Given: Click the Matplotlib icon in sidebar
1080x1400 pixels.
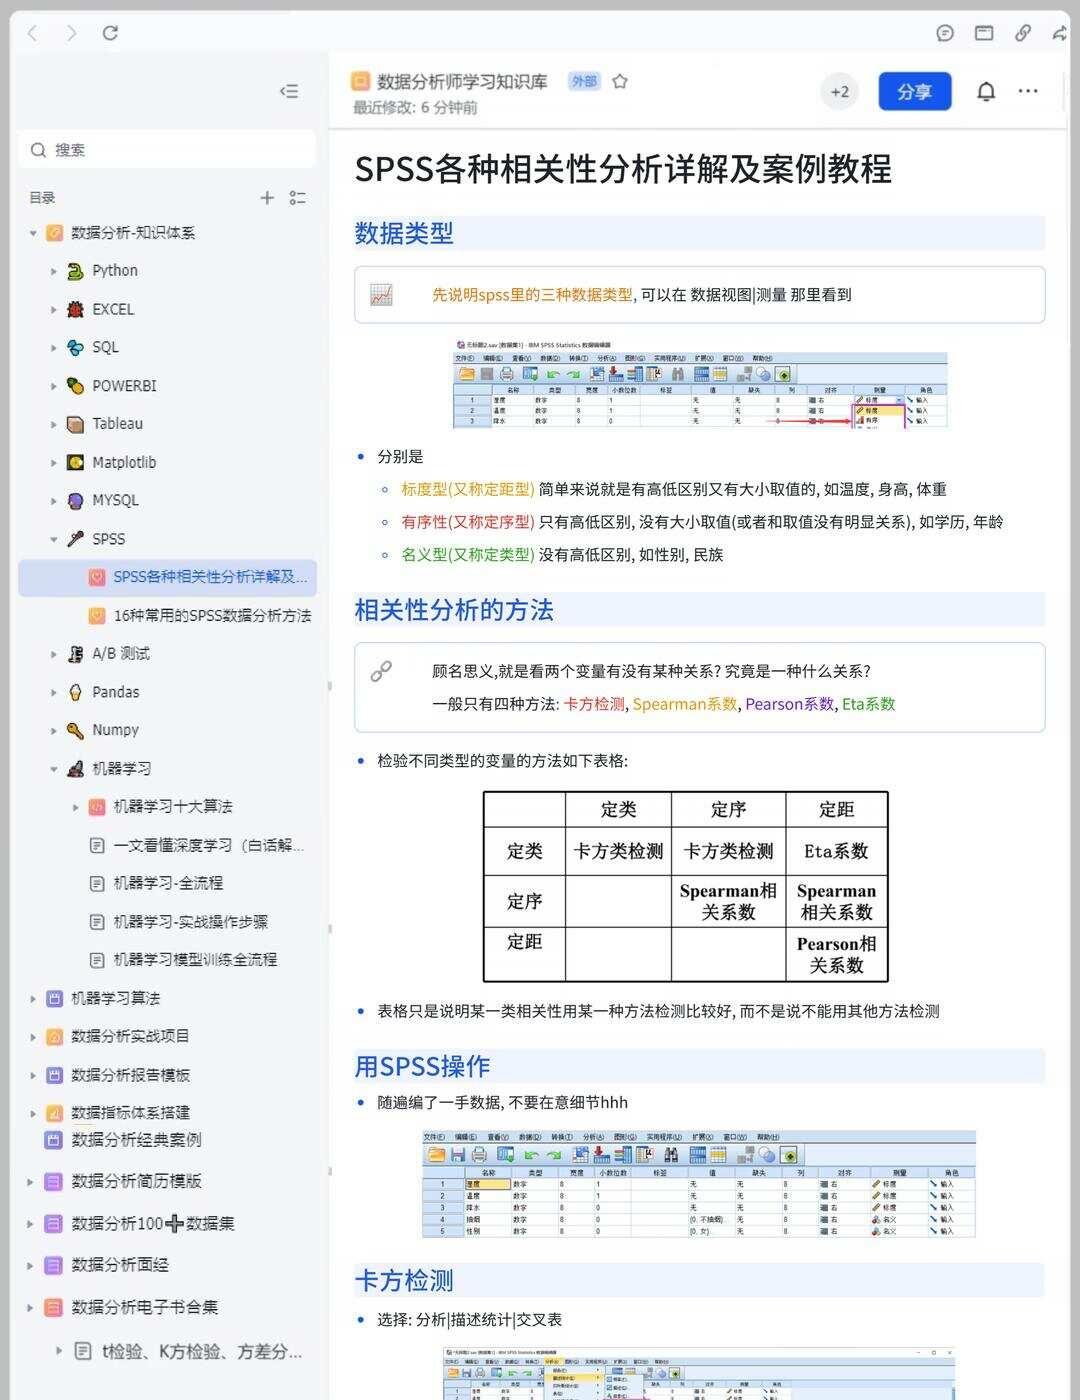Looking at the screenshot, I should (x=75, y=462).
